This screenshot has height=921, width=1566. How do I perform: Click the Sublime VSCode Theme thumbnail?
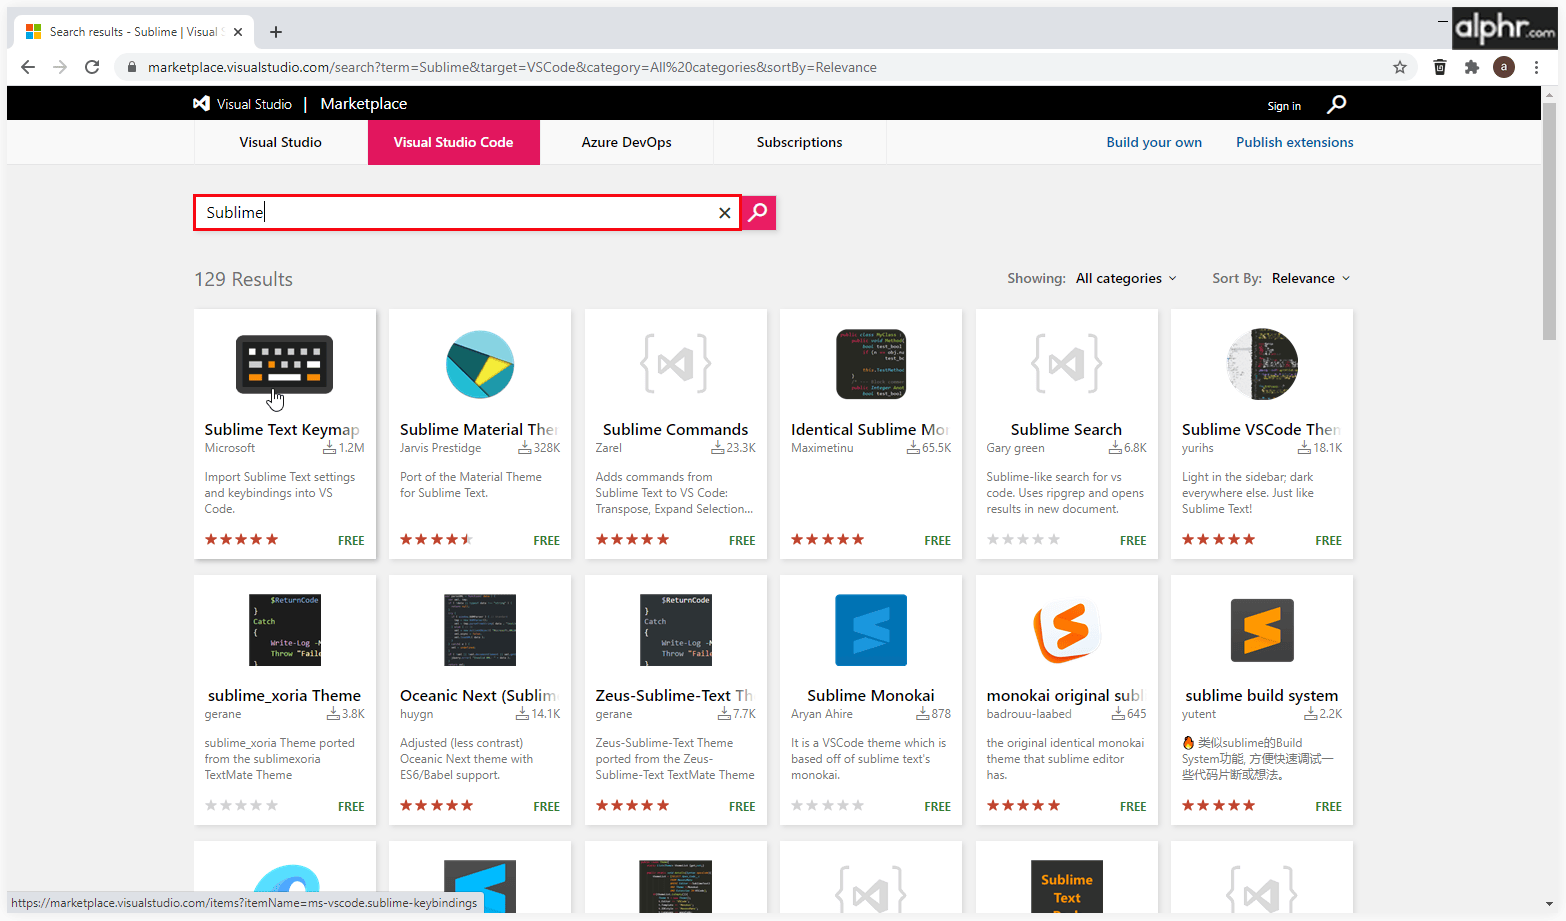[x=1262, y=365]
